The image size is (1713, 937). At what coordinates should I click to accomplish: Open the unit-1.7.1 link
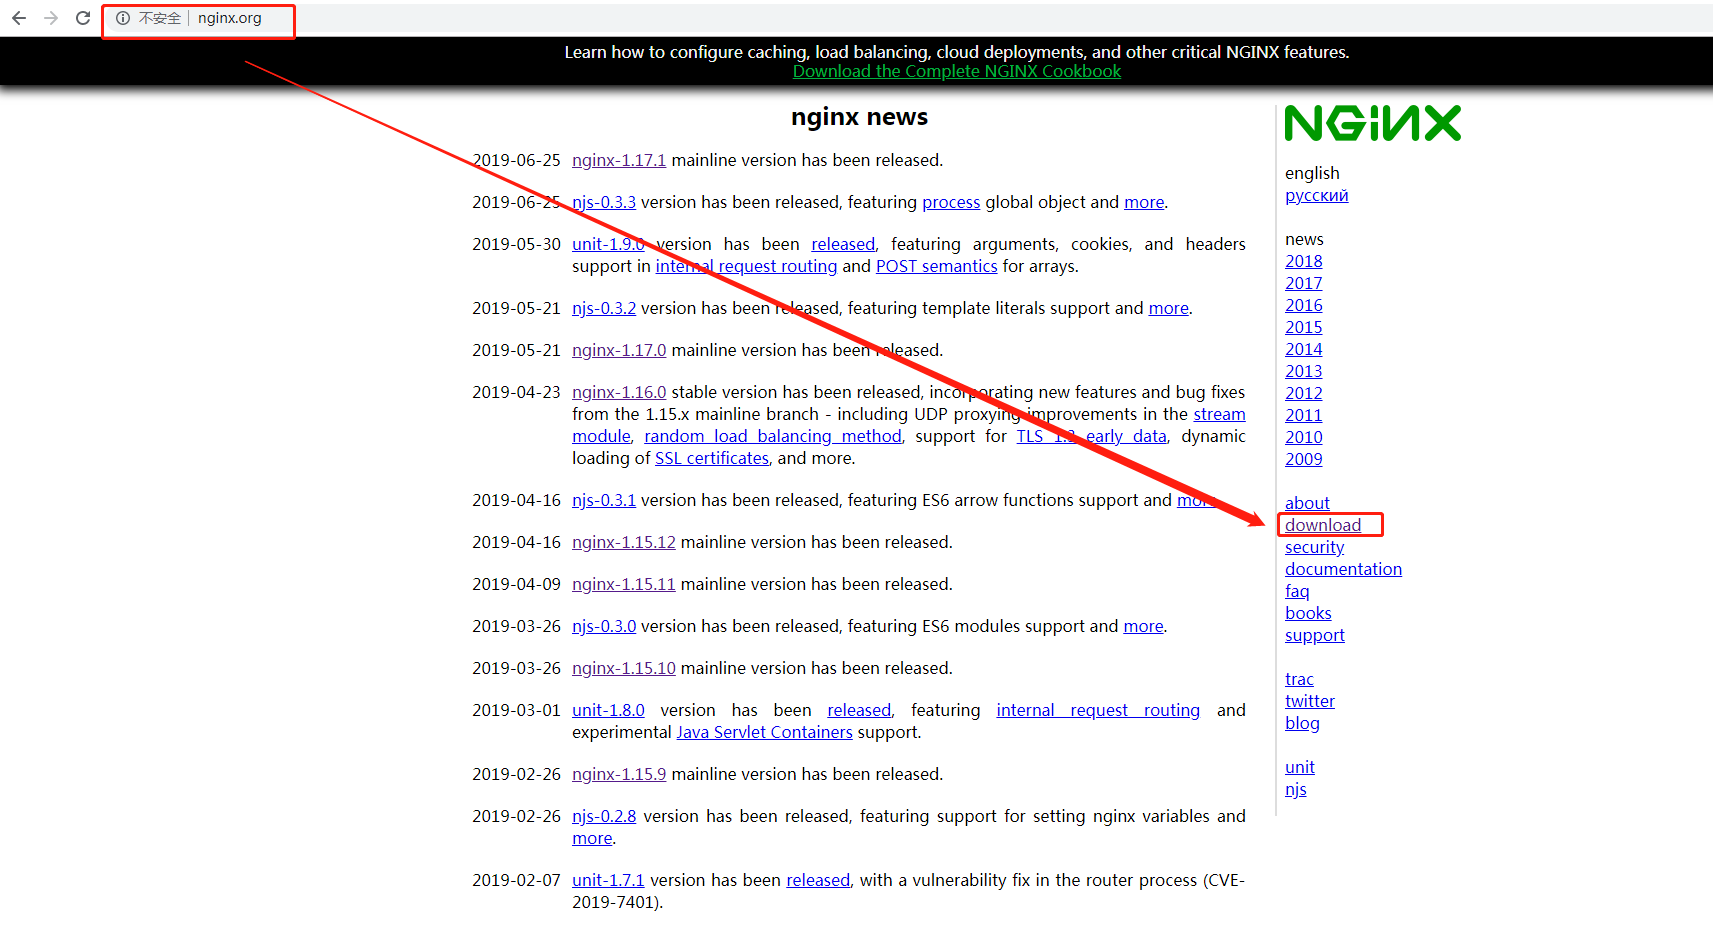[x=608, y=880]
